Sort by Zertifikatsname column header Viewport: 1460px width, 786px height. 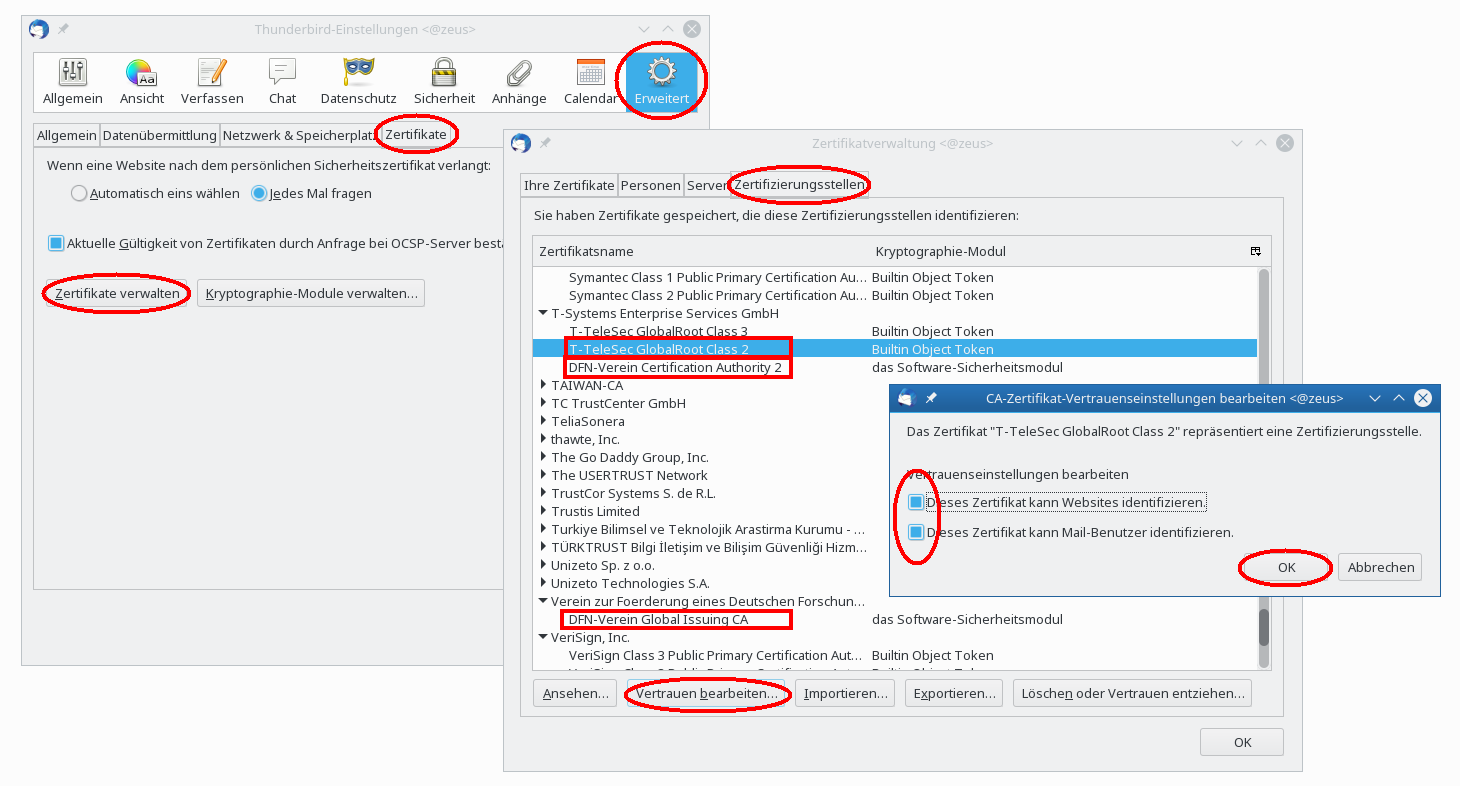702,251
